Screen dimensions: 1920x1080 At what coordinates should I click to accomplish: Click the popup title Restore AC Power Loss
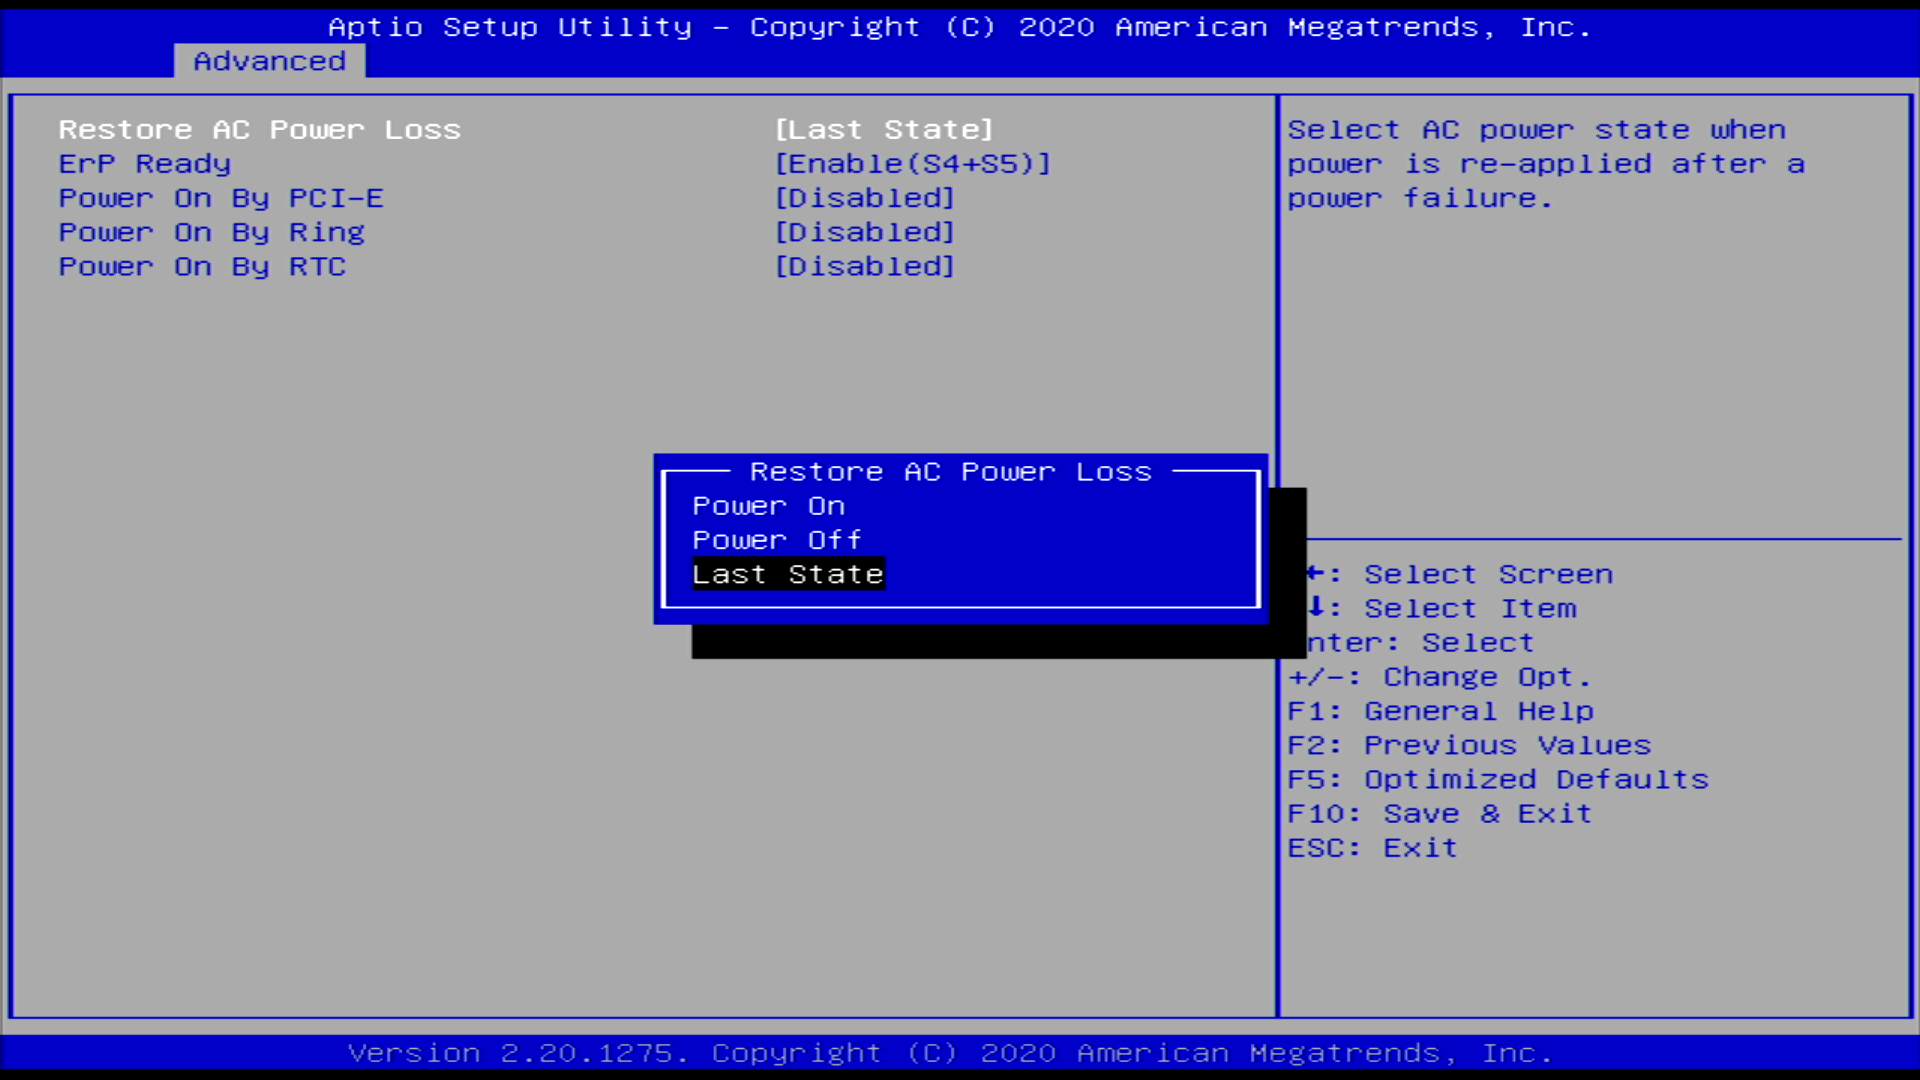[951, 472]
